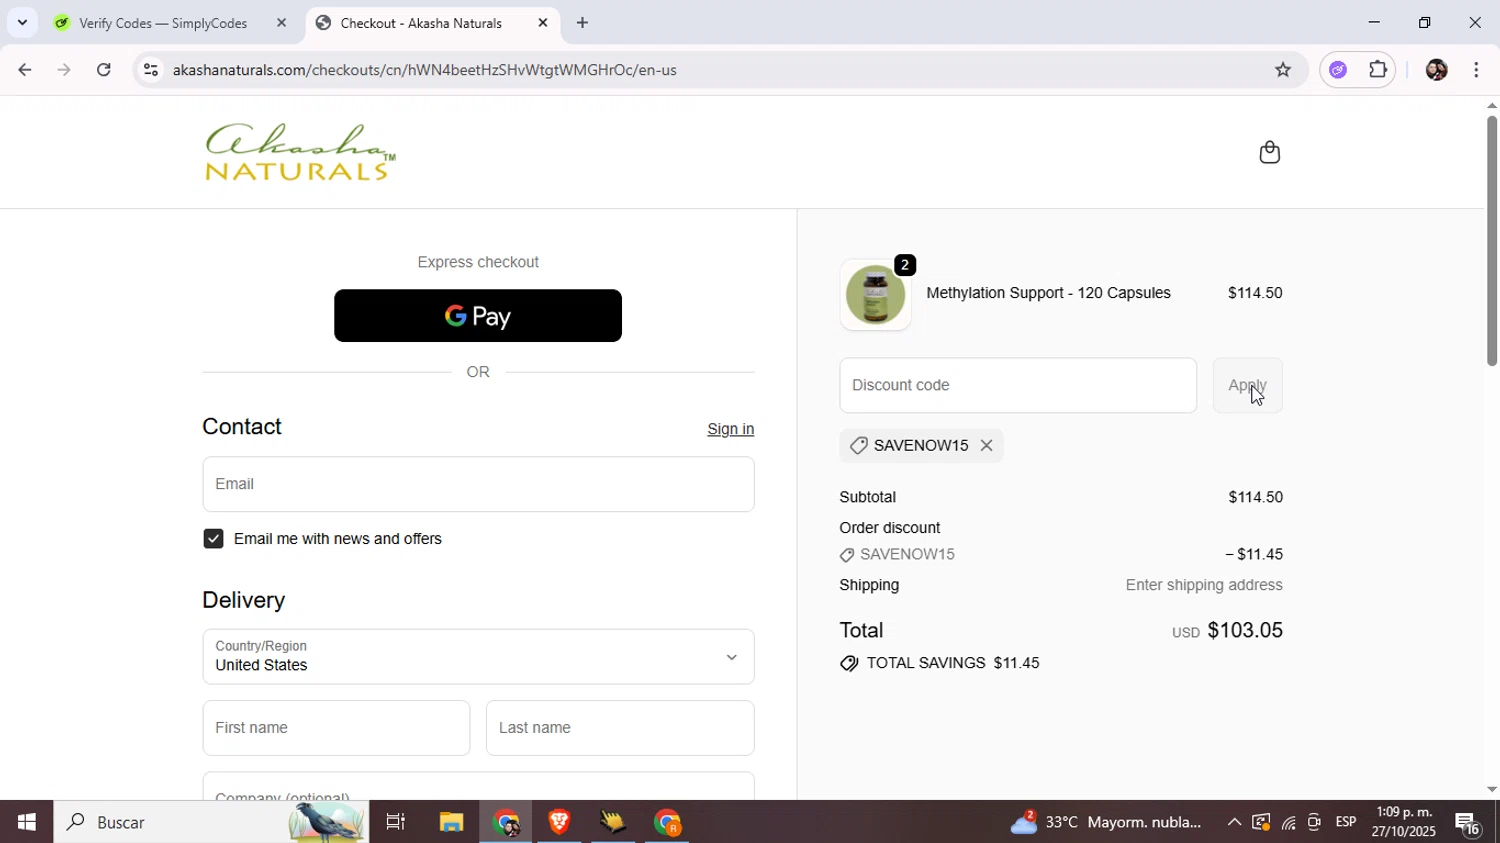Focus the Discount code input
This screenshot has width=1500, height=843.
(x=1018, y=385)
